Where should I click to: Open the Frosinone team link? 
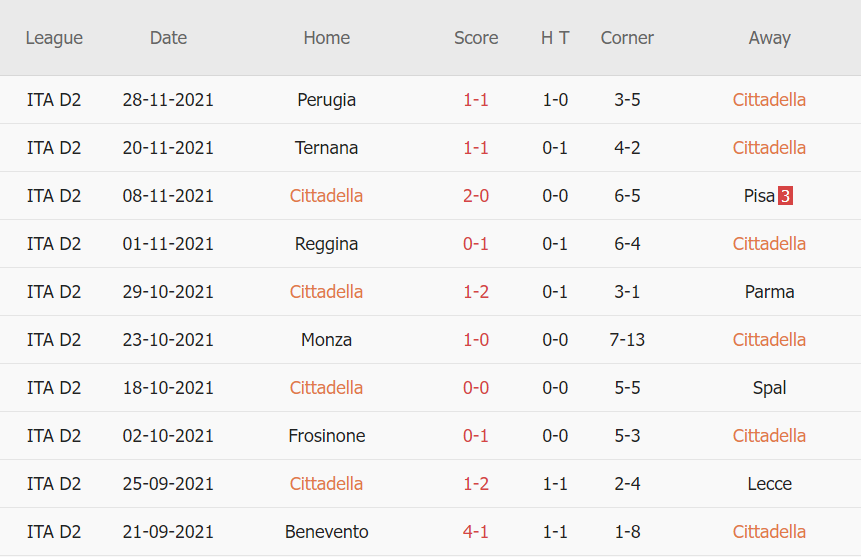coord(326,436)
